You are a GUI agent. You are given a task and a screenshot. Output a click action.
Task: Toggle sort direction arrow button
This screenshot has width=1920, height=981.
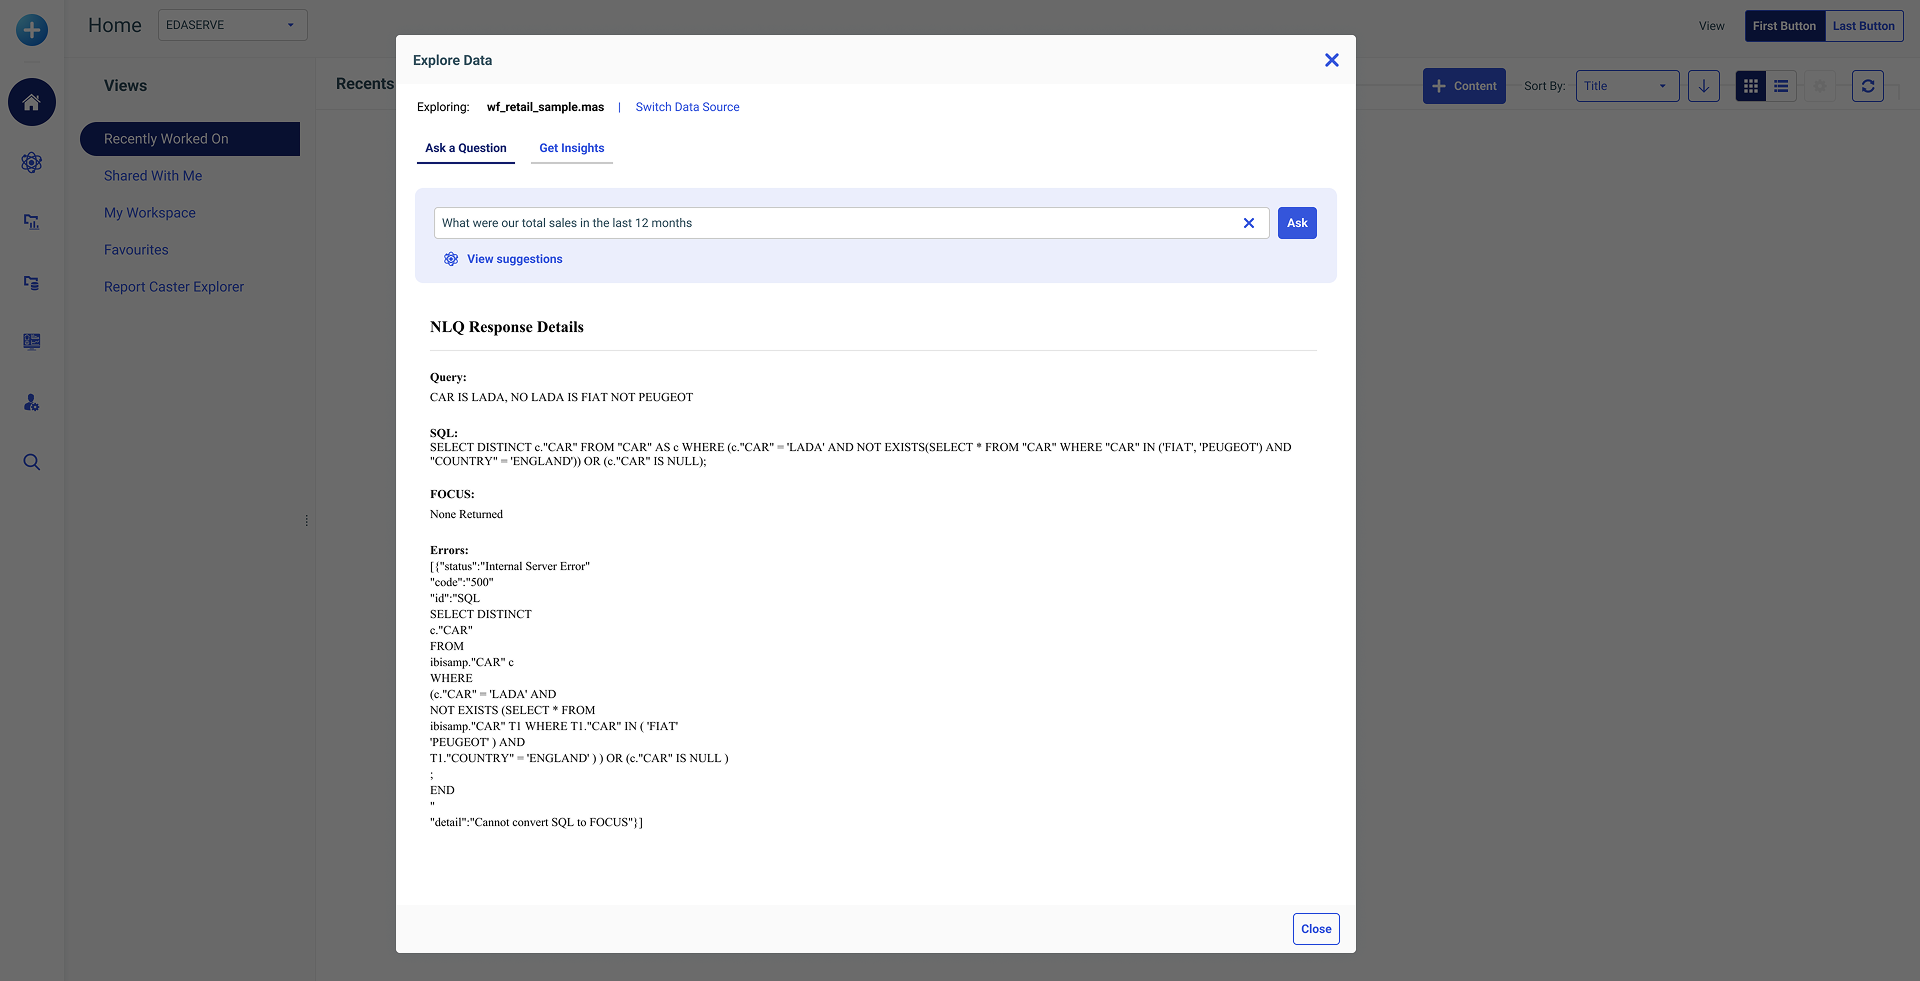coord(1704,86)
